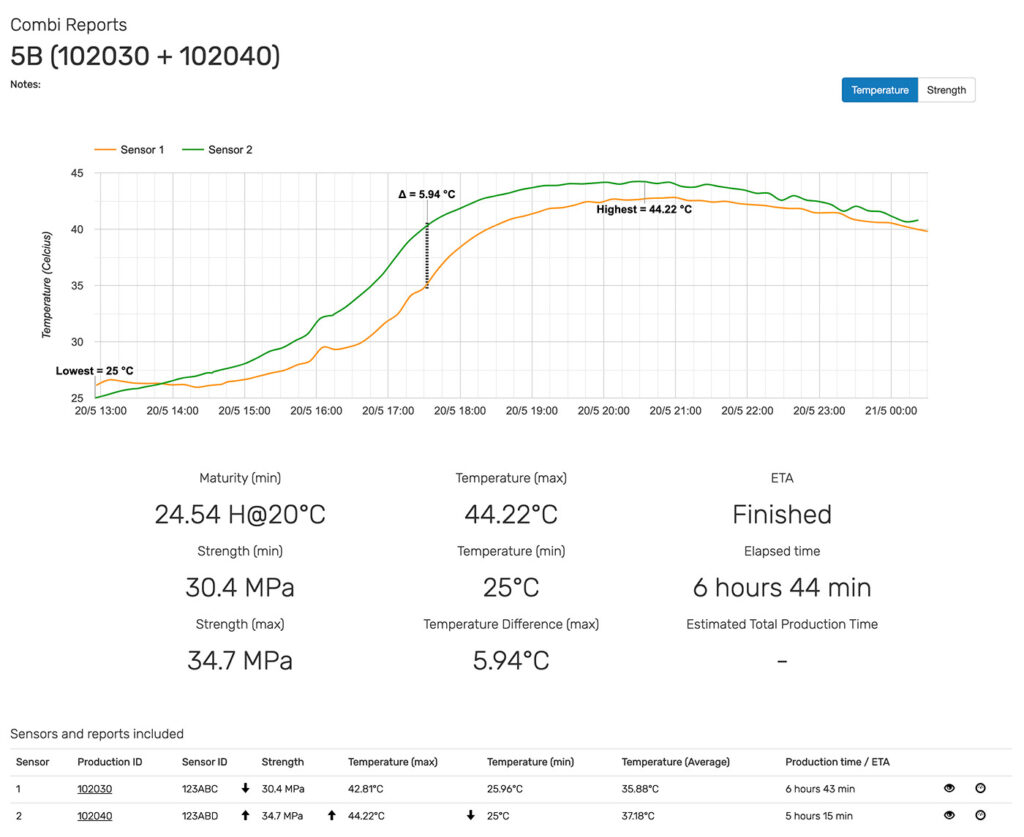Click the 6 hours 43 min cell
Screen dimensions: 1024x837
click(x=820, y=789)
